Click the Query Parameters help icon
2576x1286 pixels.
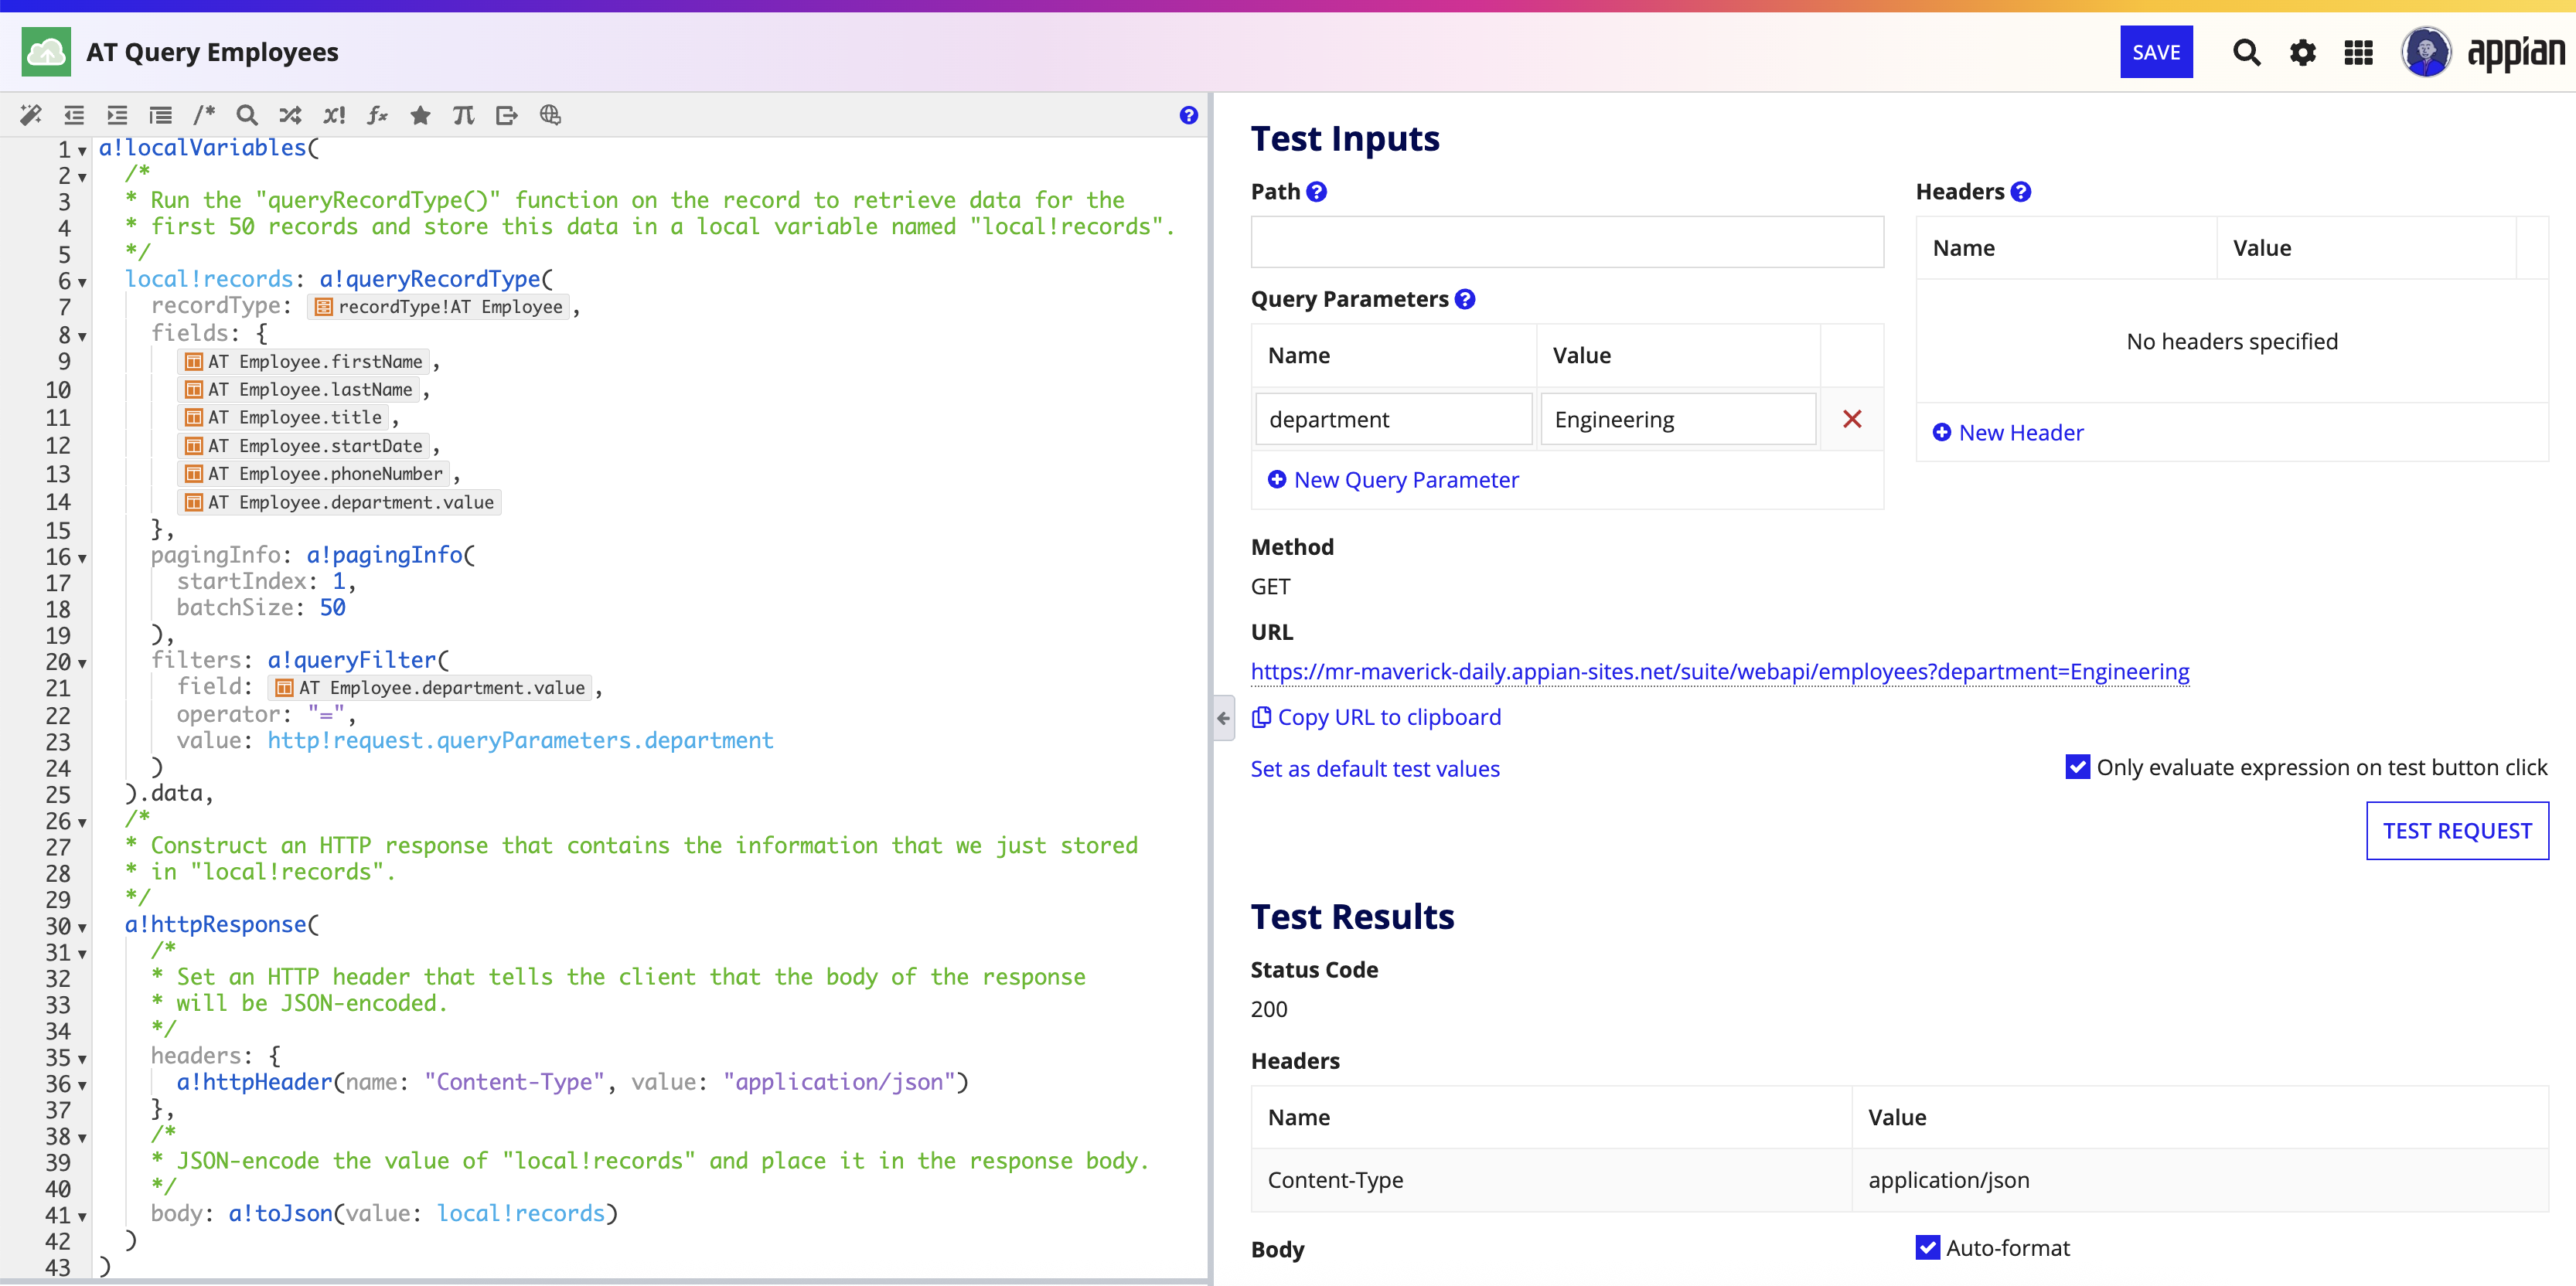tap(1465, 299)
